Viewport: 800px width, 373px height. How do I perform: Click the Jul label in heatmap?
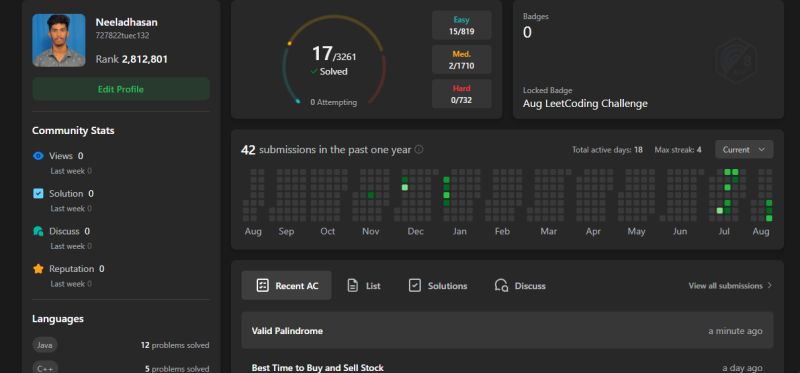[724, 231]
